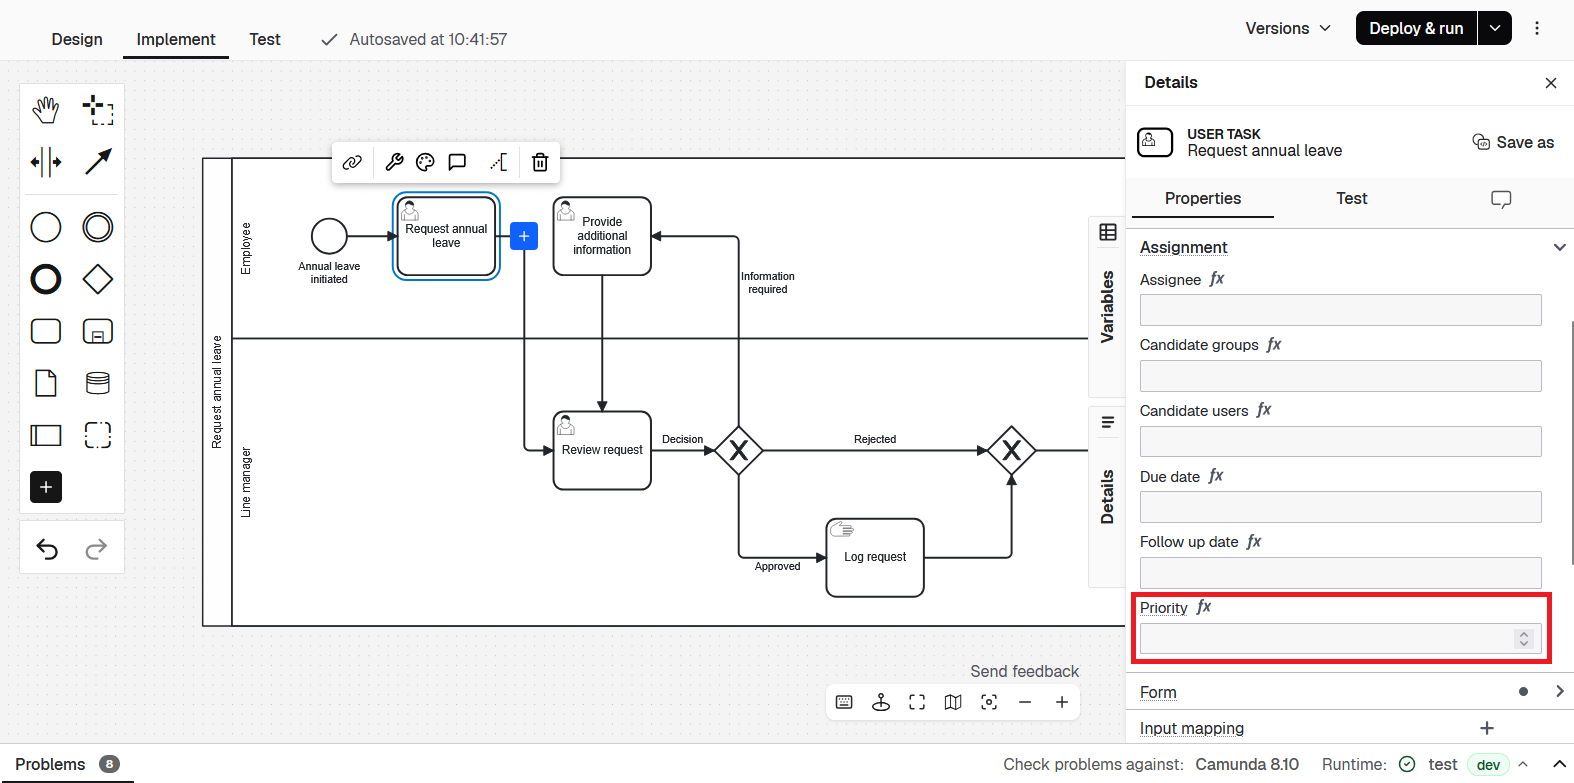Pick the group shape in palette

click(x=98, y=435)
